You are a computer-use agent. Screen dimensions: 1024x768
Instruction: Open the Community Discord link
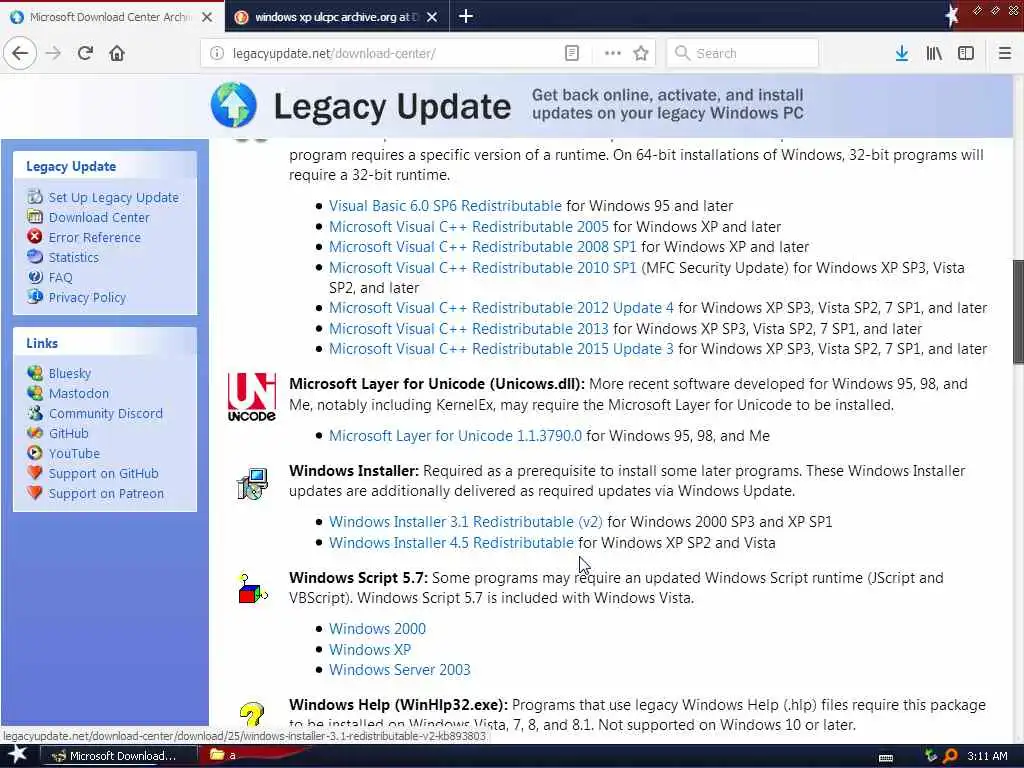pyautogui.click(x=106, y=413)
